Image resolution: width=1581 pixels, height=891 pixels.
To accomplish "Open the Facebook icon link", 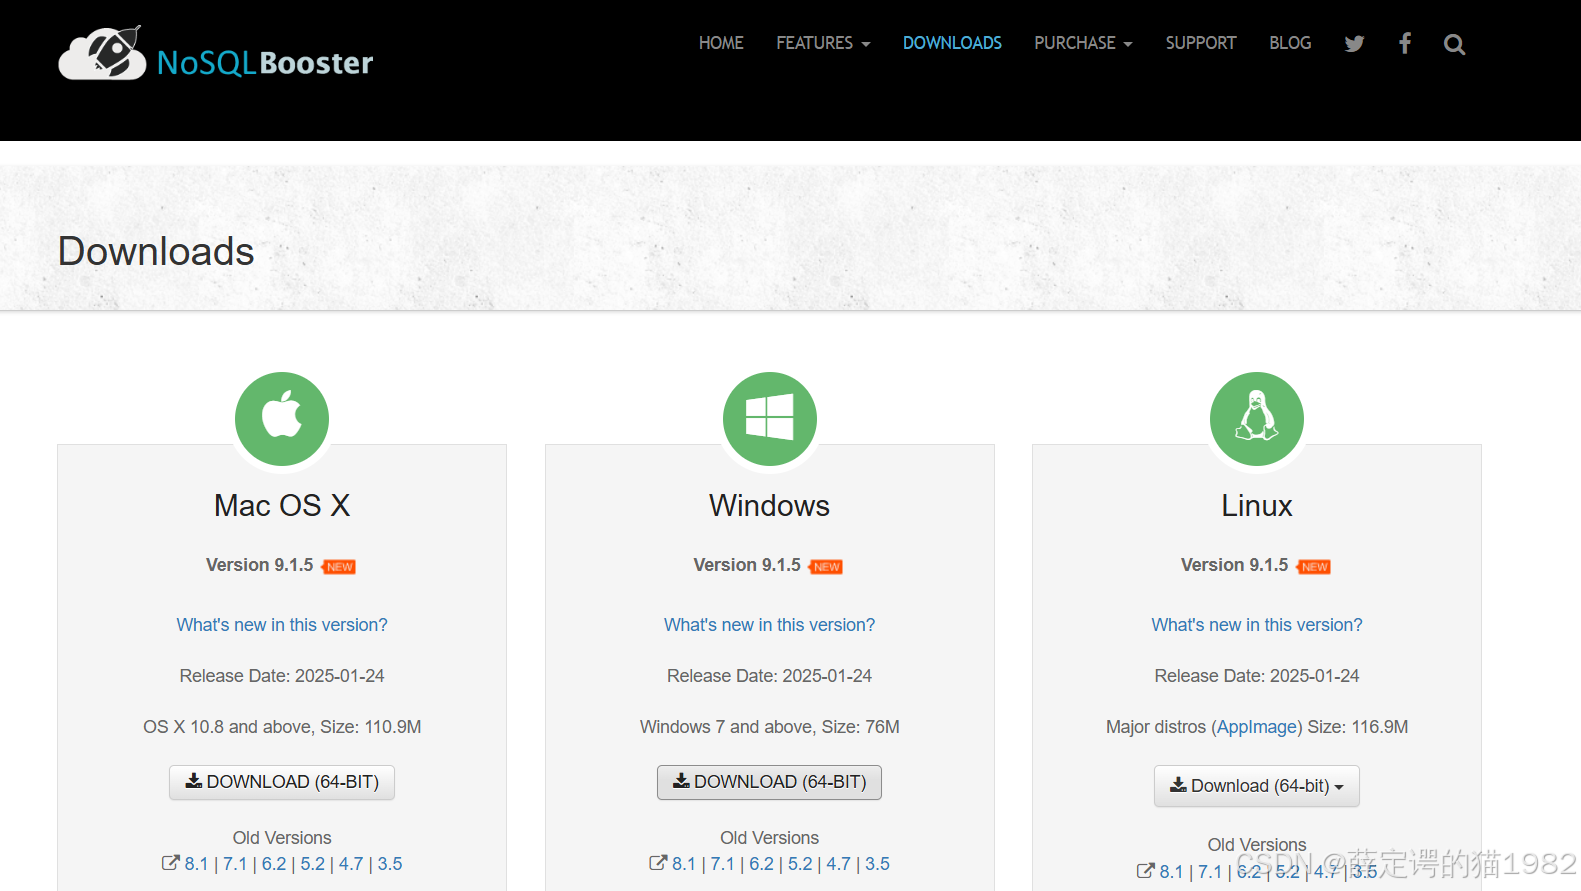I will pos(1405,43).
